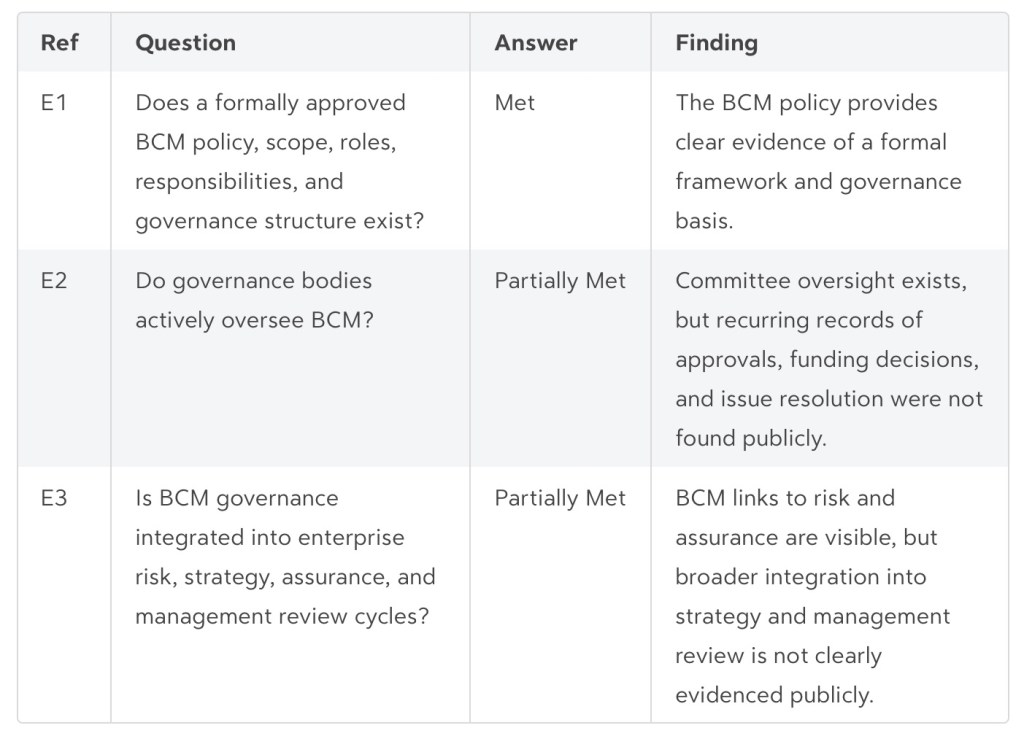Click the "Partially Met" answer in row E3

tap(560, 498)
